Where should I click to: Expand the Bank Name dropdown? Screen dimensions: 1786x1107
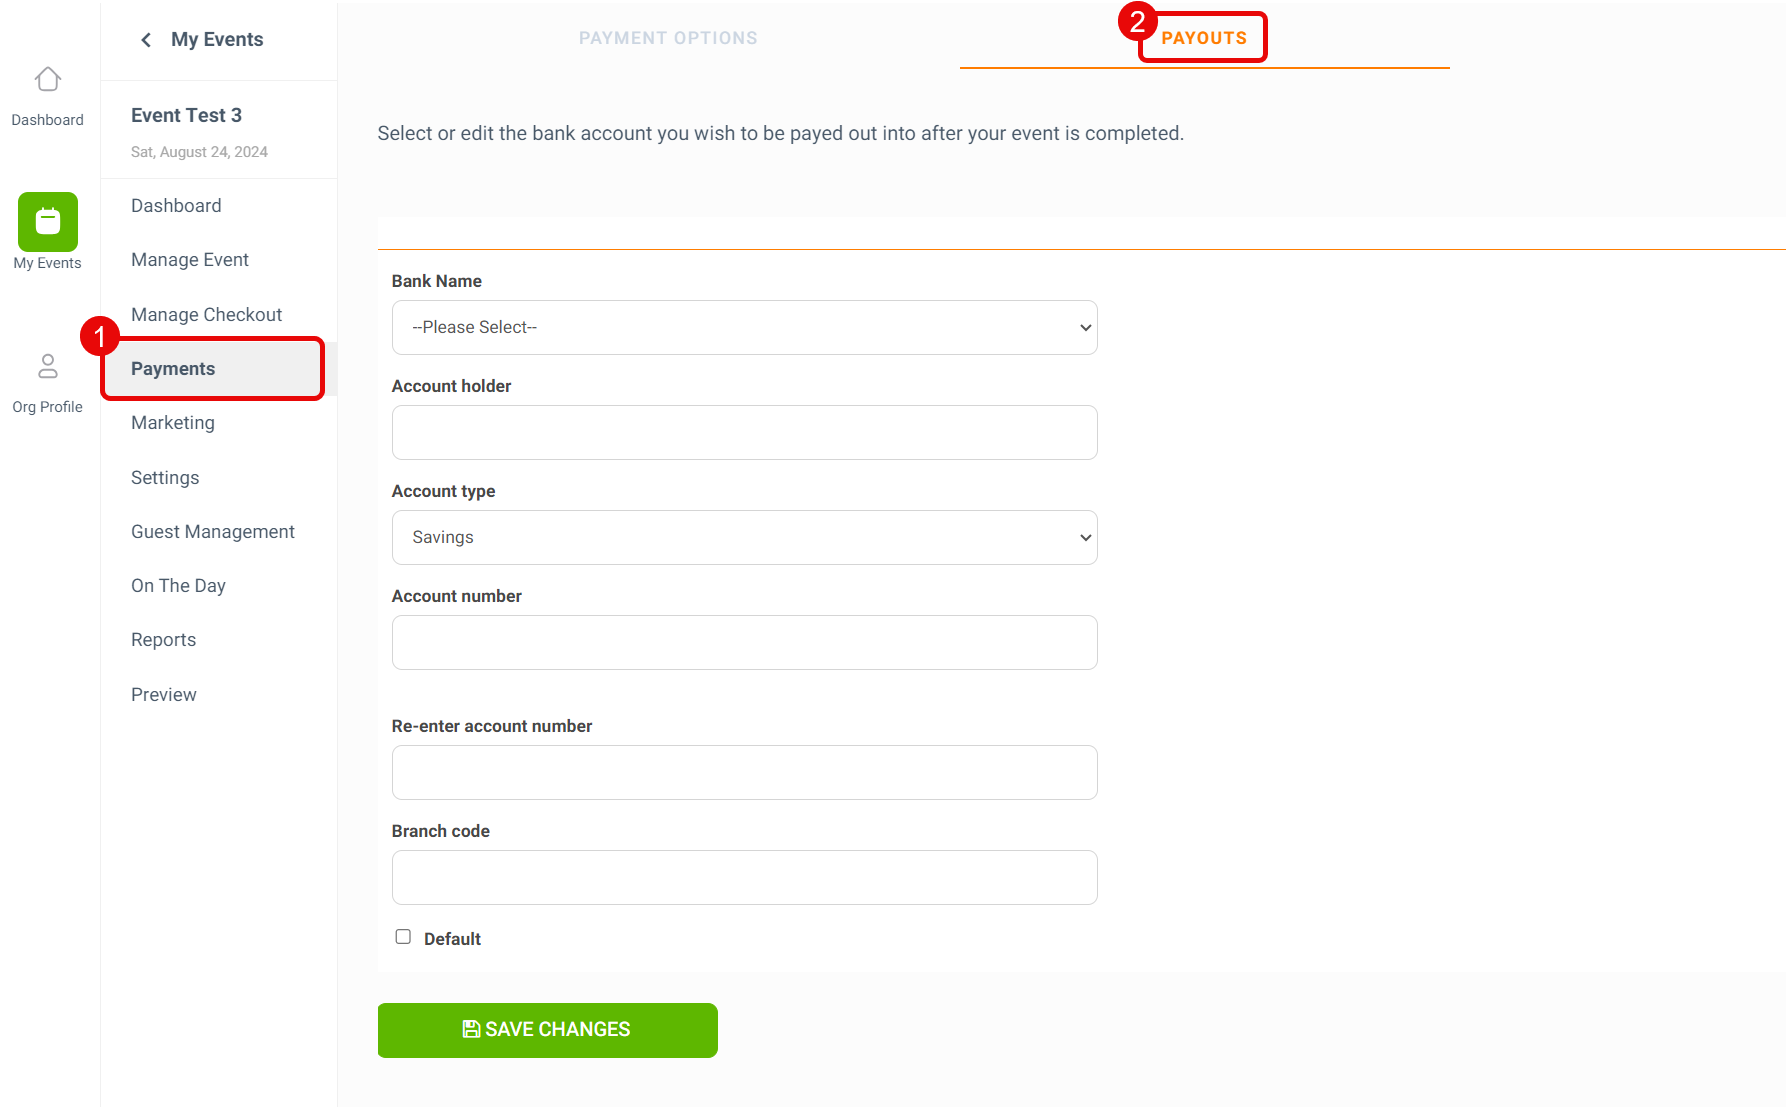tap(745, 328)
